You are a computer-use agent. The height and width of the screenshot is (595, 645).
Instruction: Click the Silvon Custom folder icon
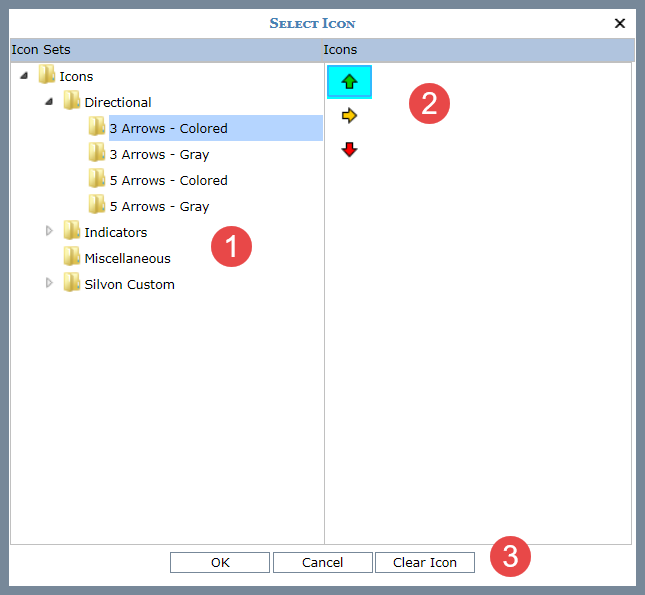tap(72, 283)
